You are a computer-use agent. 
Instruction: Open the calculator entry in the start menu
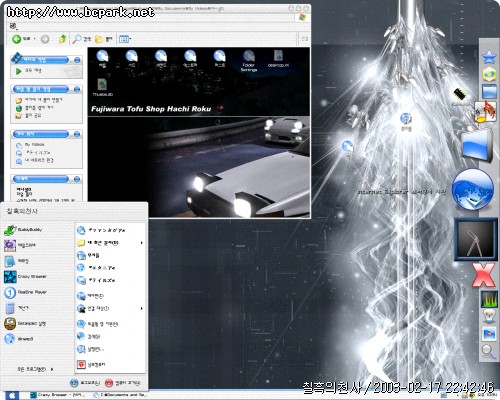(17, 308)
